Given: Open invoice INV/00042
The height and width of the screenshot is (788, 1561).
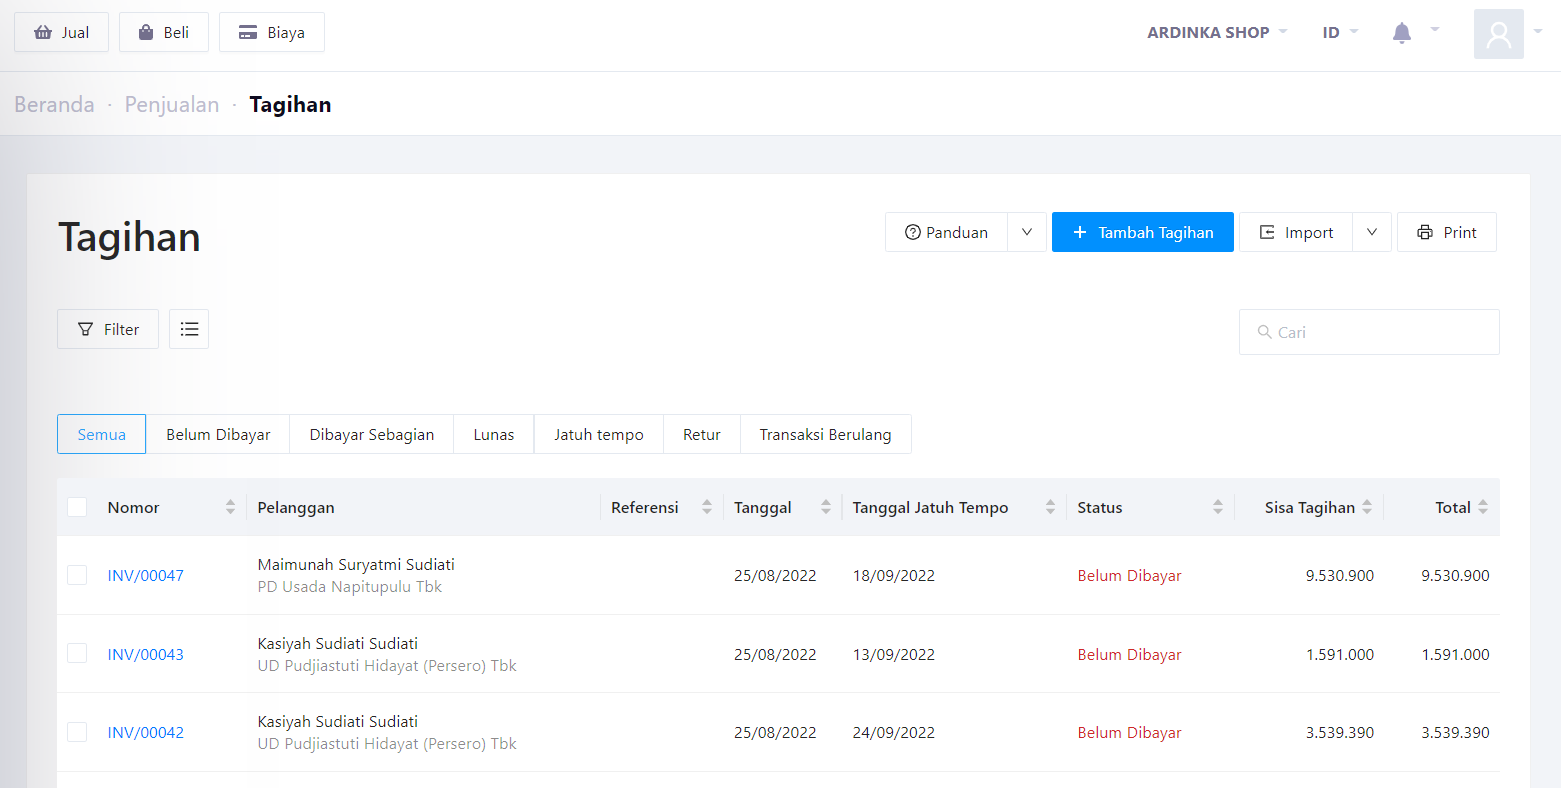Looking at the screenshot, I should click(x=146, y=732).
